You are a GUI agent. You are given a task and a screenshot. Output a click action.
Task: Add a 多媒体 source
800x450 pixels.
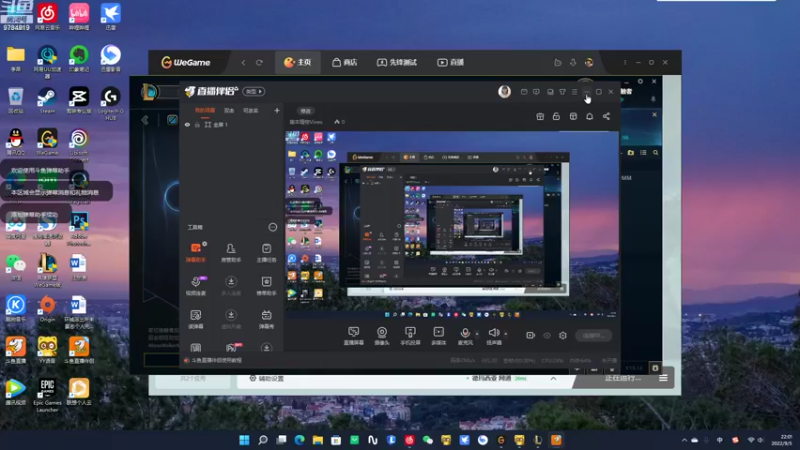(438, 336)
